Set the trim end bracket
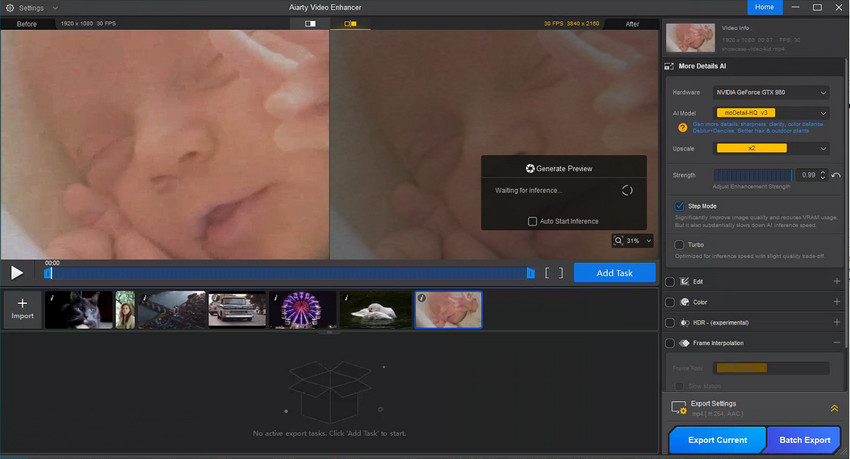The image size is (850, 459). [561, 273]
